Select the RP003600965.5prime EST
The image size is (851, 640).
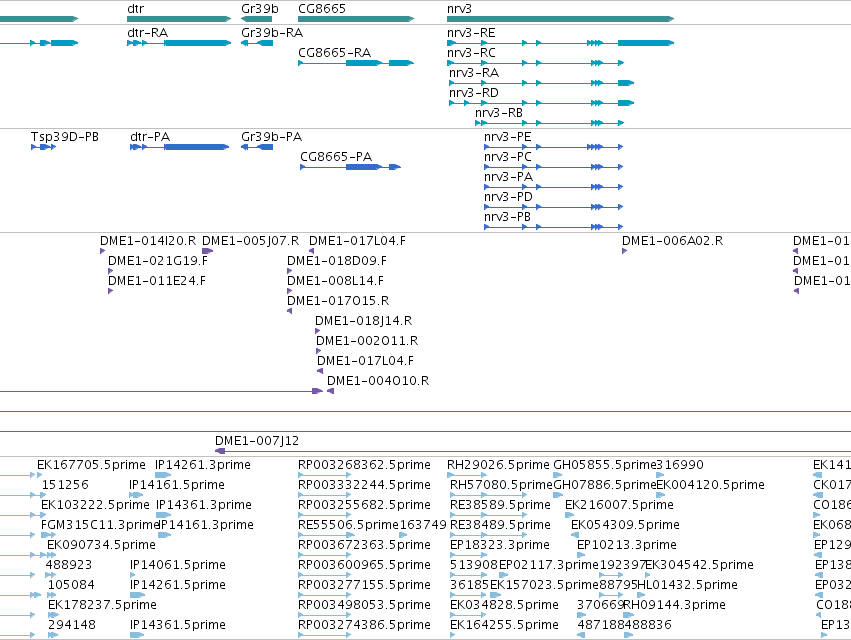tap(325, 575)
